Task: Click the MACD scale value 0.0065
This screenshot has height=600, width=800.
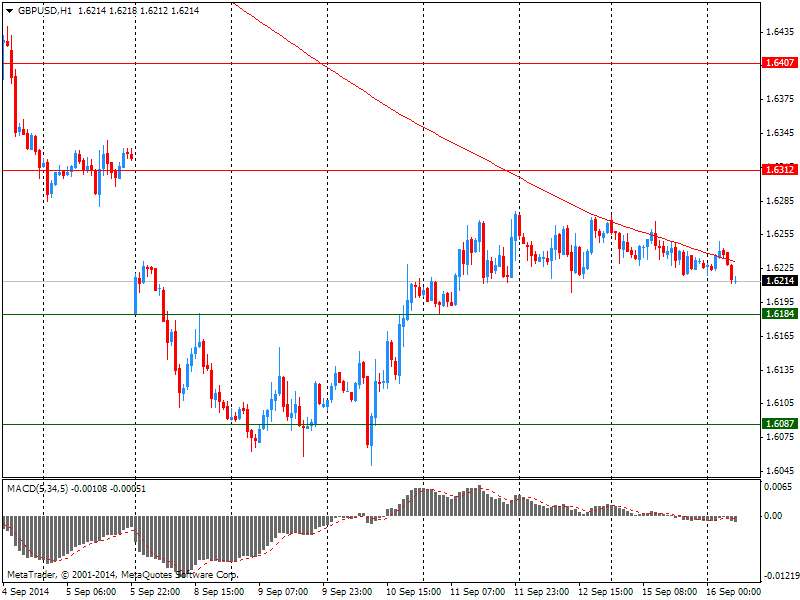Action: (779, 487)
